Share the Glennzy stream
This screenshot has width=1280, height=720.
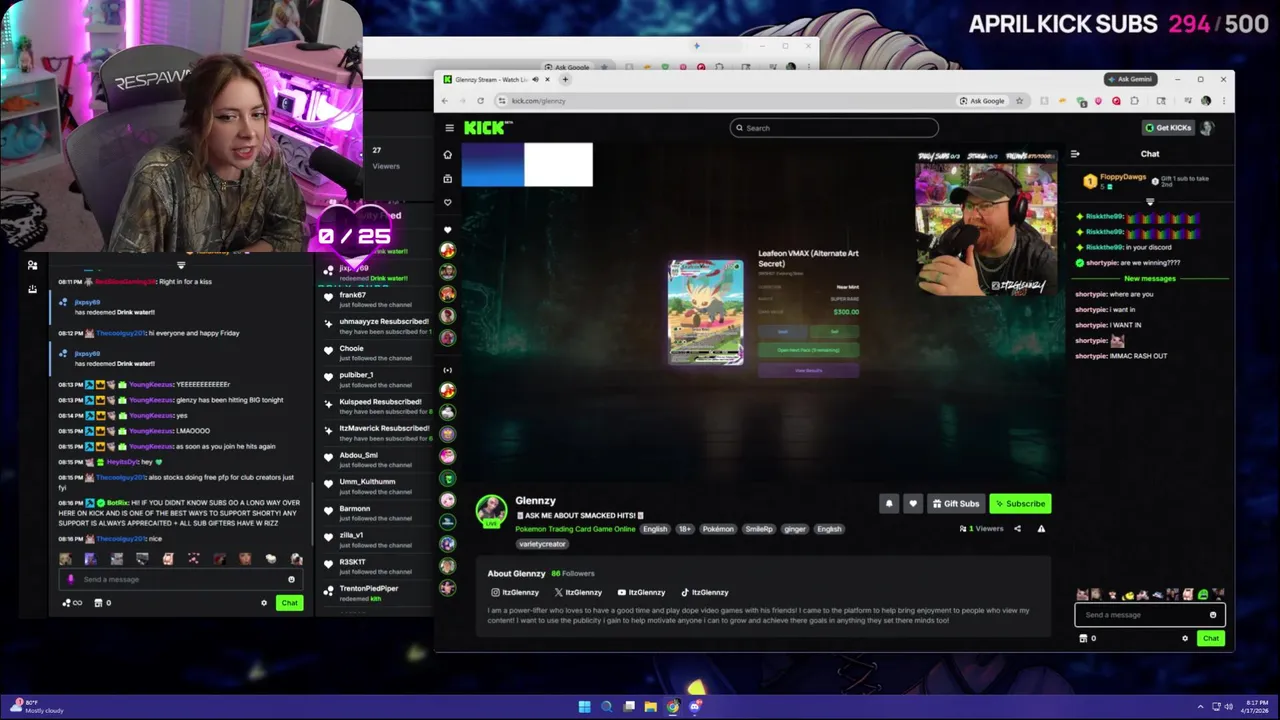pyautogui.click(x=1017, y=529)
